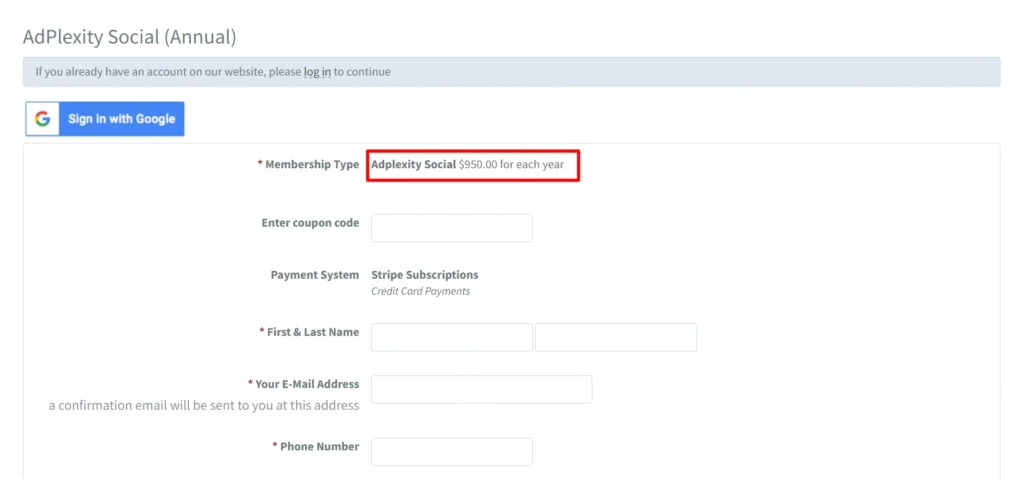
Task: Select the Phone Number input field
Action: (451, 452)
